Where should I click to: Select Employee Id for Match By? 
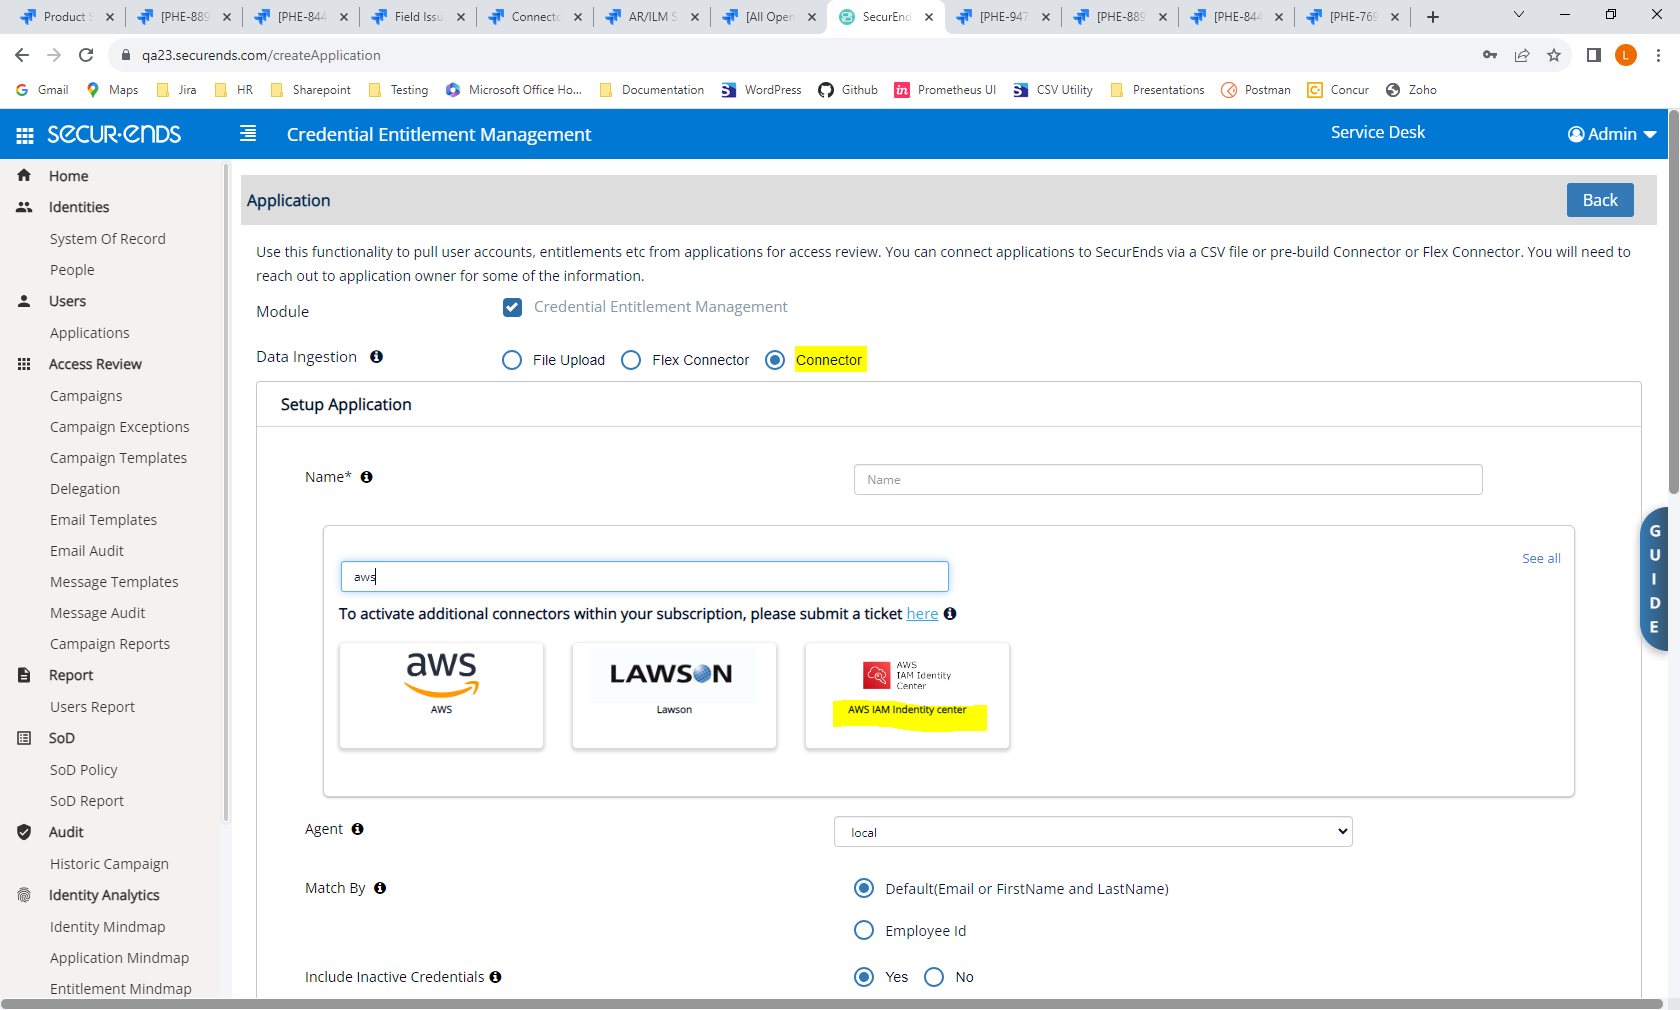point(863,930)
